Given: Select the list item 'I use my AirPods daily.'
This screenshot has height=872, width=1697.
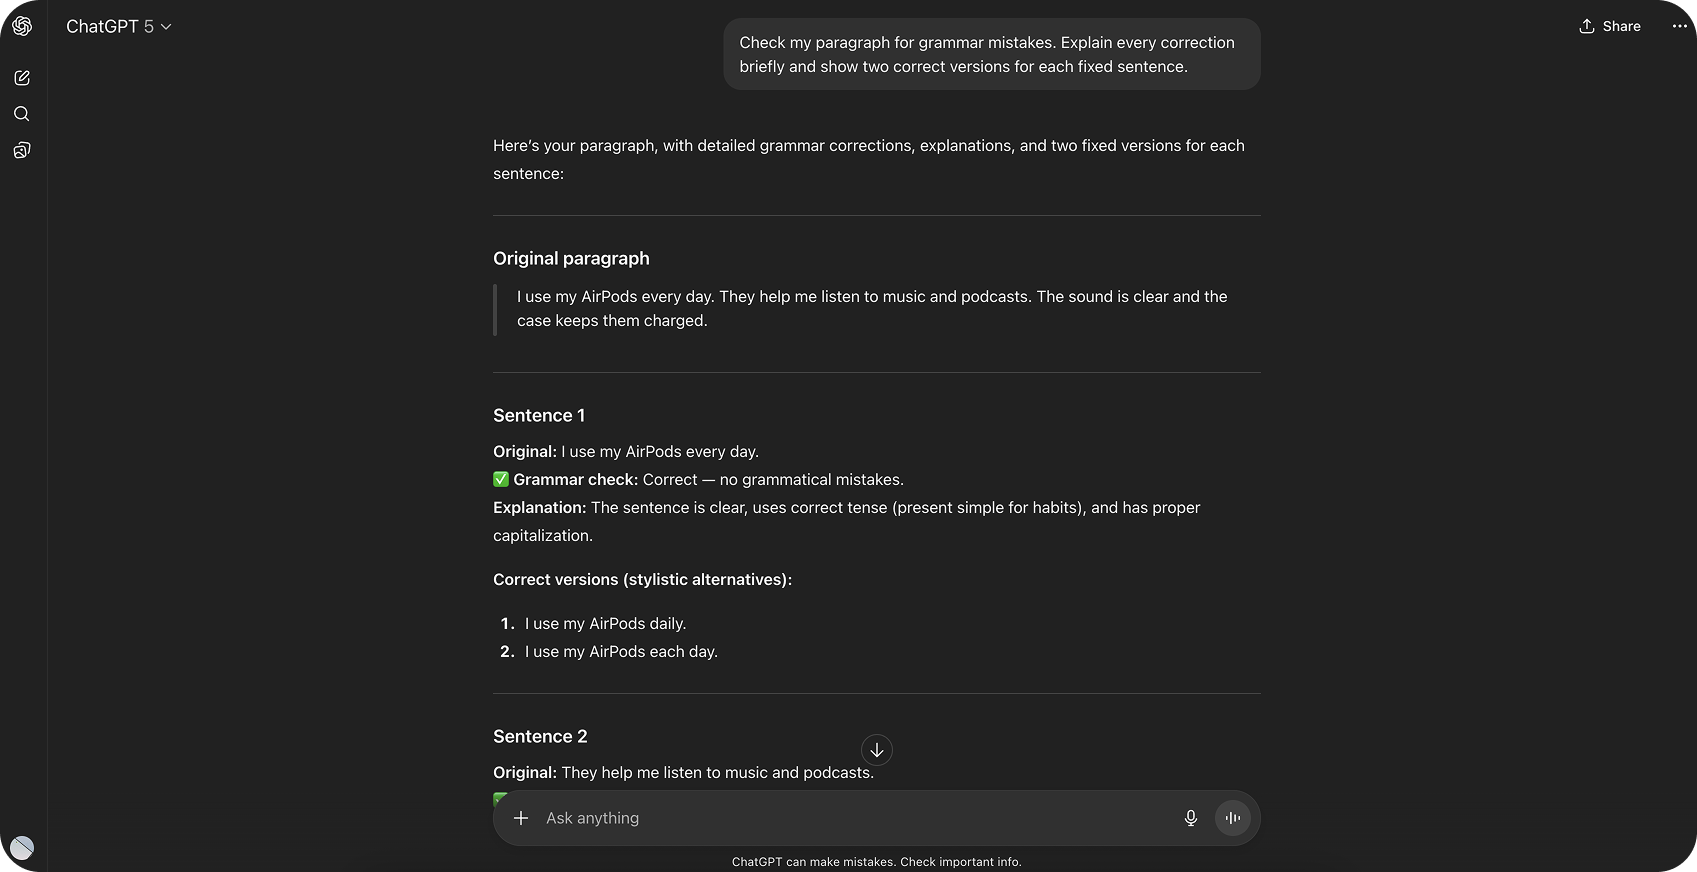Looking at the screenshot, I should click(x=605, y=623).
